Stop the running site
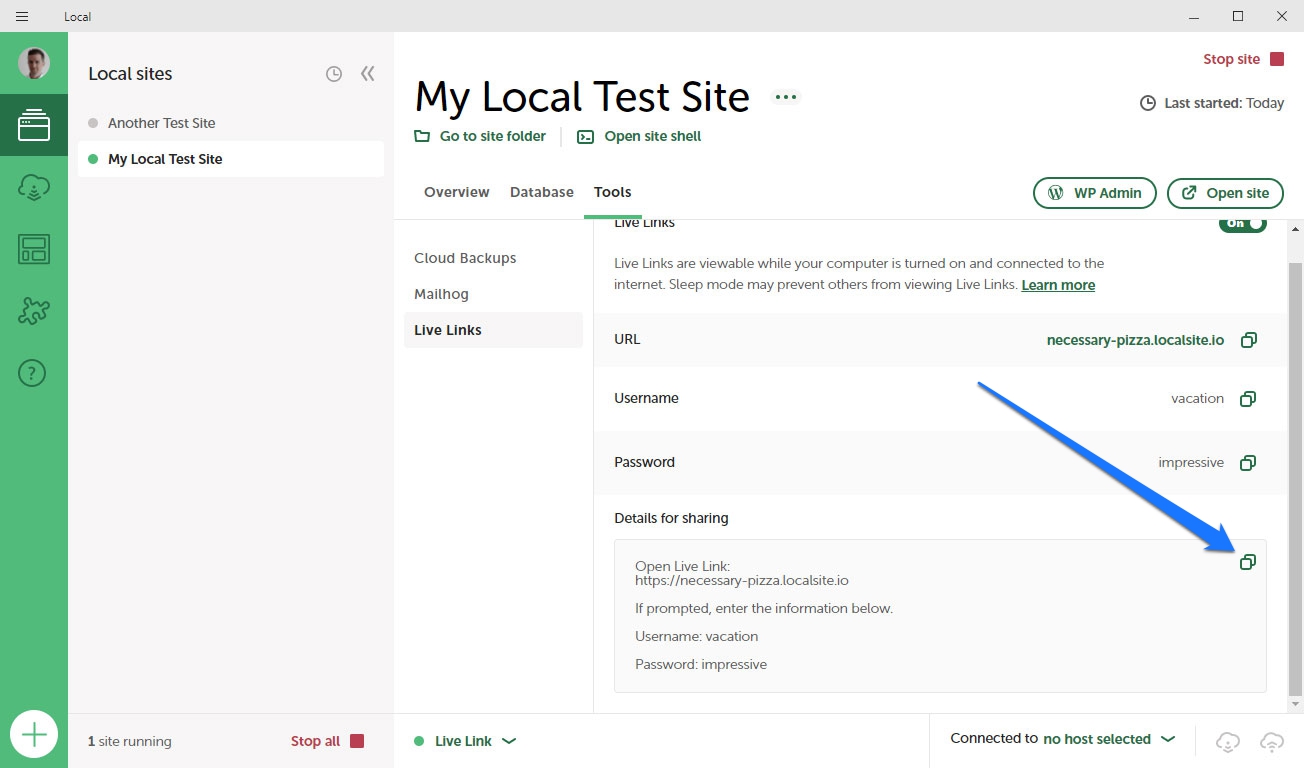Image resolution: width=1304 pixels, height=768 pixels. tap(1243, 59)
